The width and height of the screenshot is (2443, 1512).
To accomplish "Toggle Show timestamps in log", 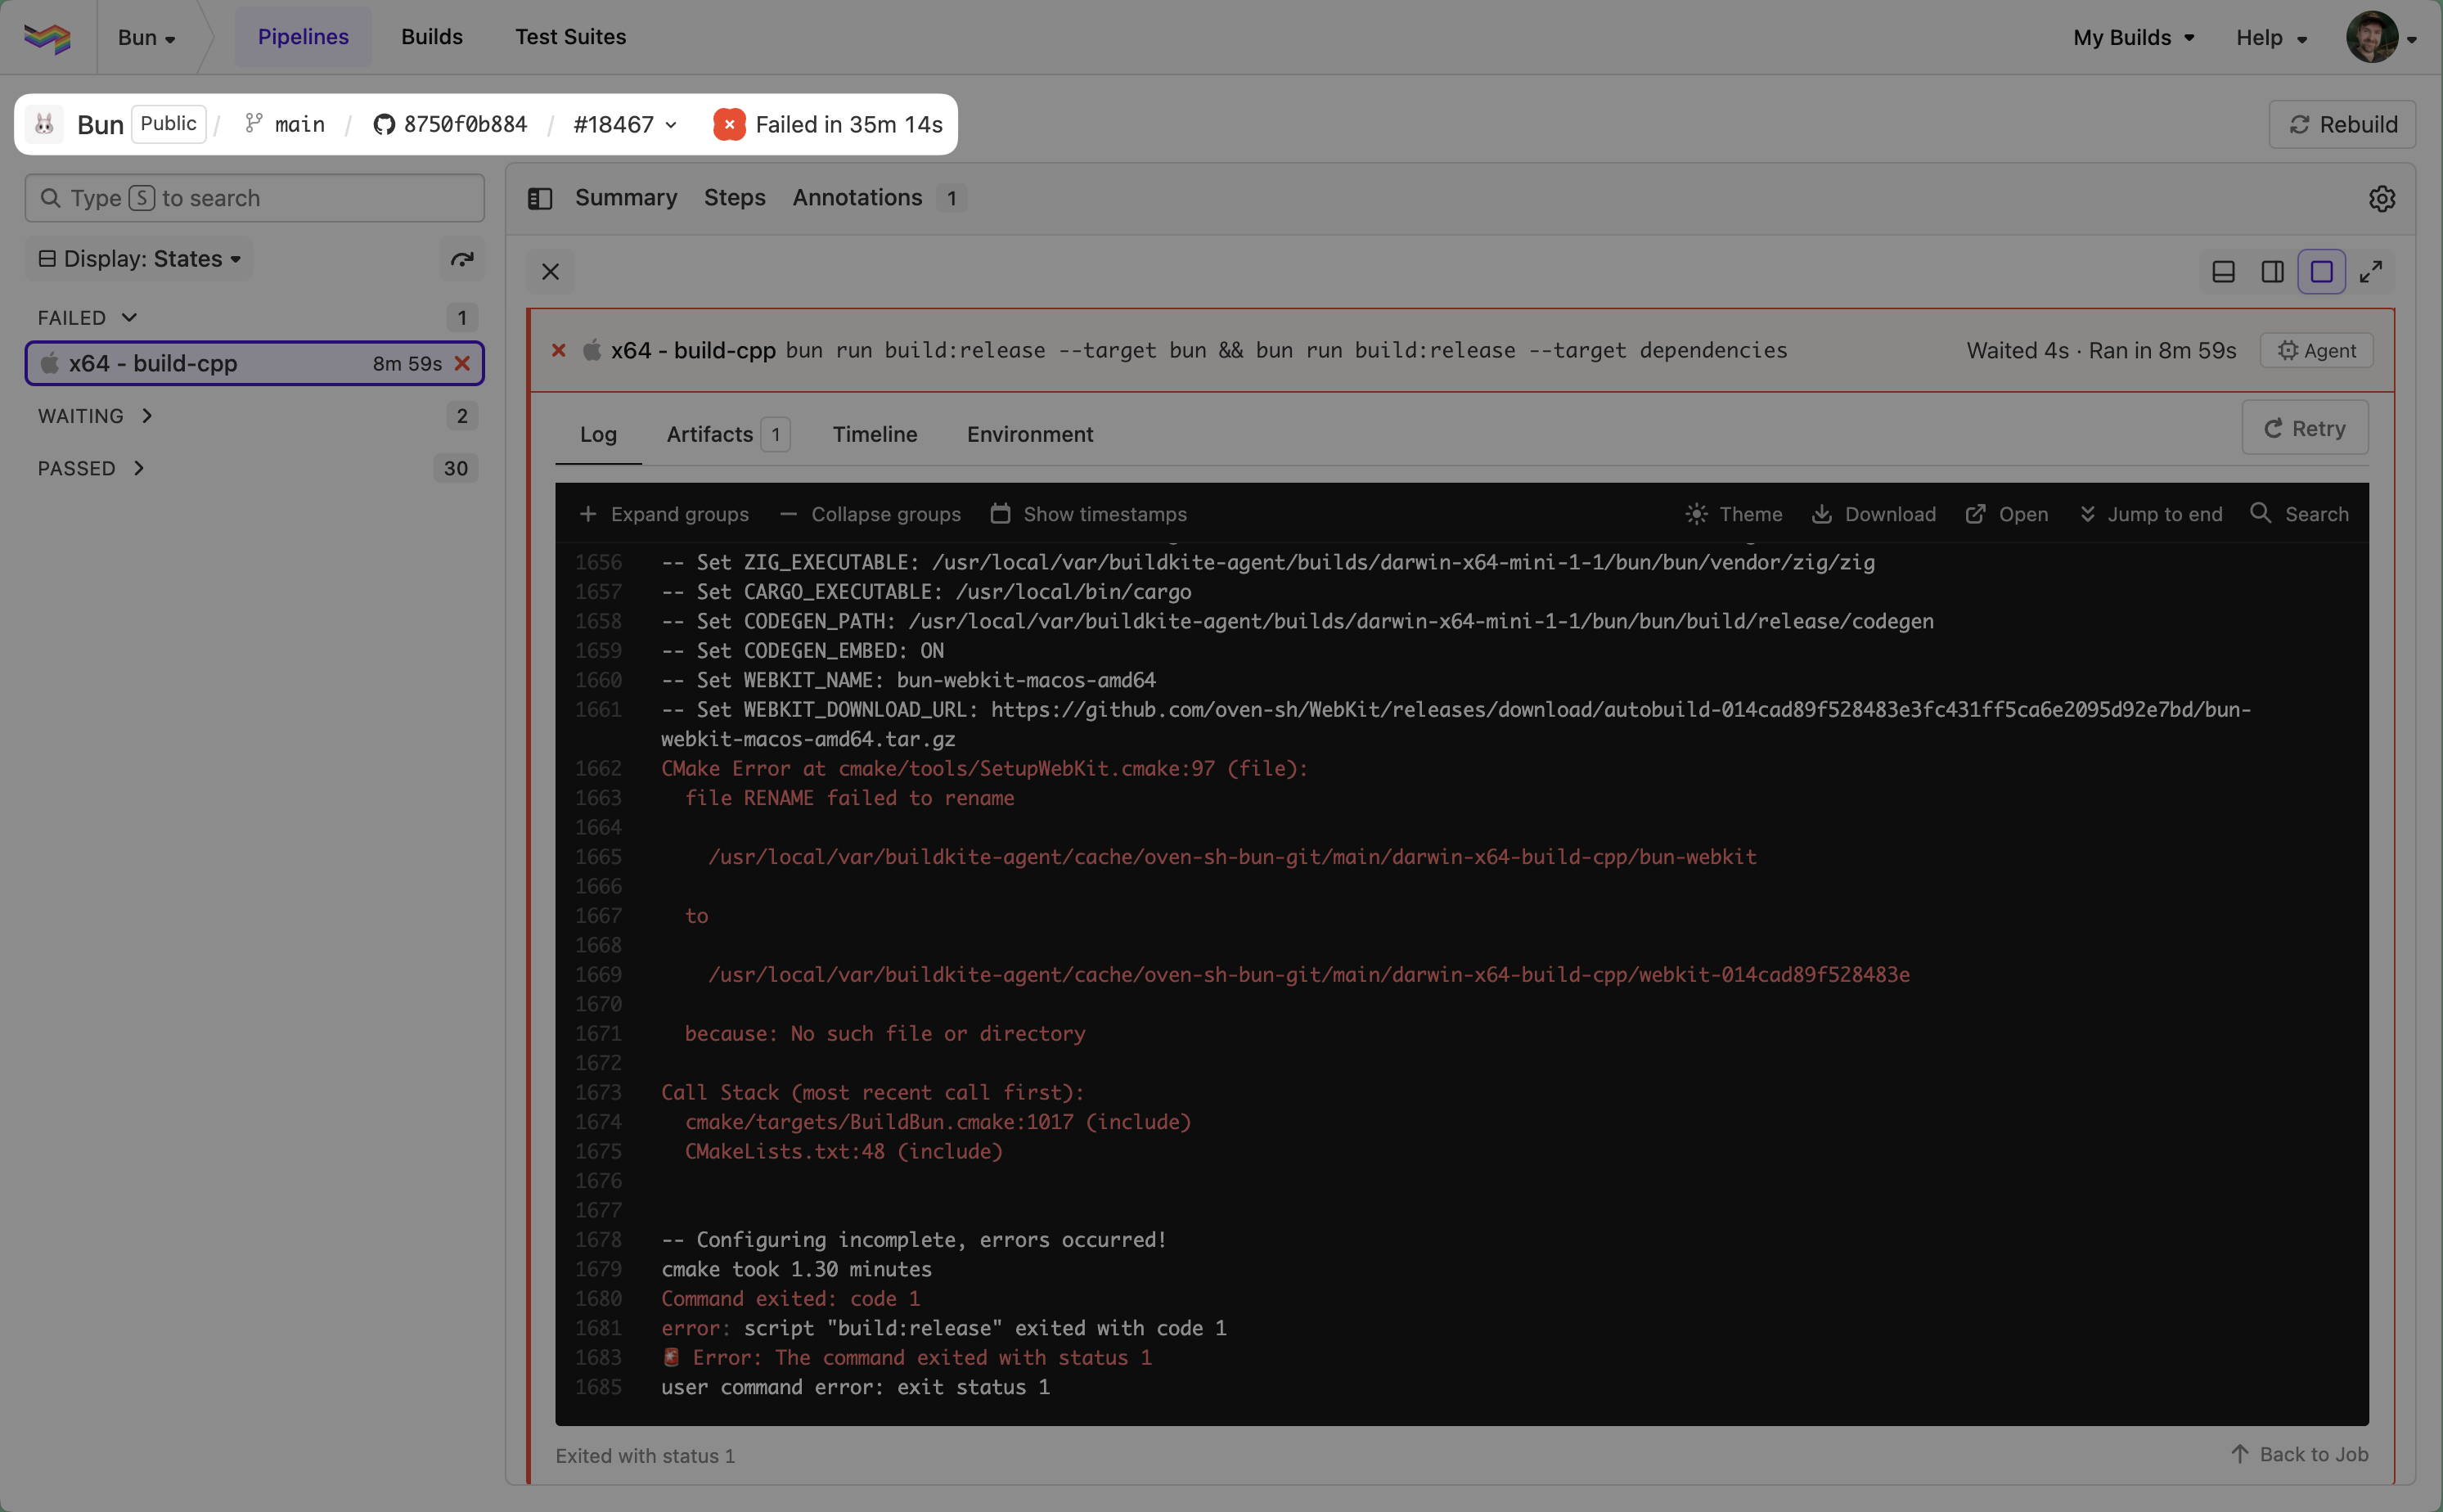I will click(1088, 514).
